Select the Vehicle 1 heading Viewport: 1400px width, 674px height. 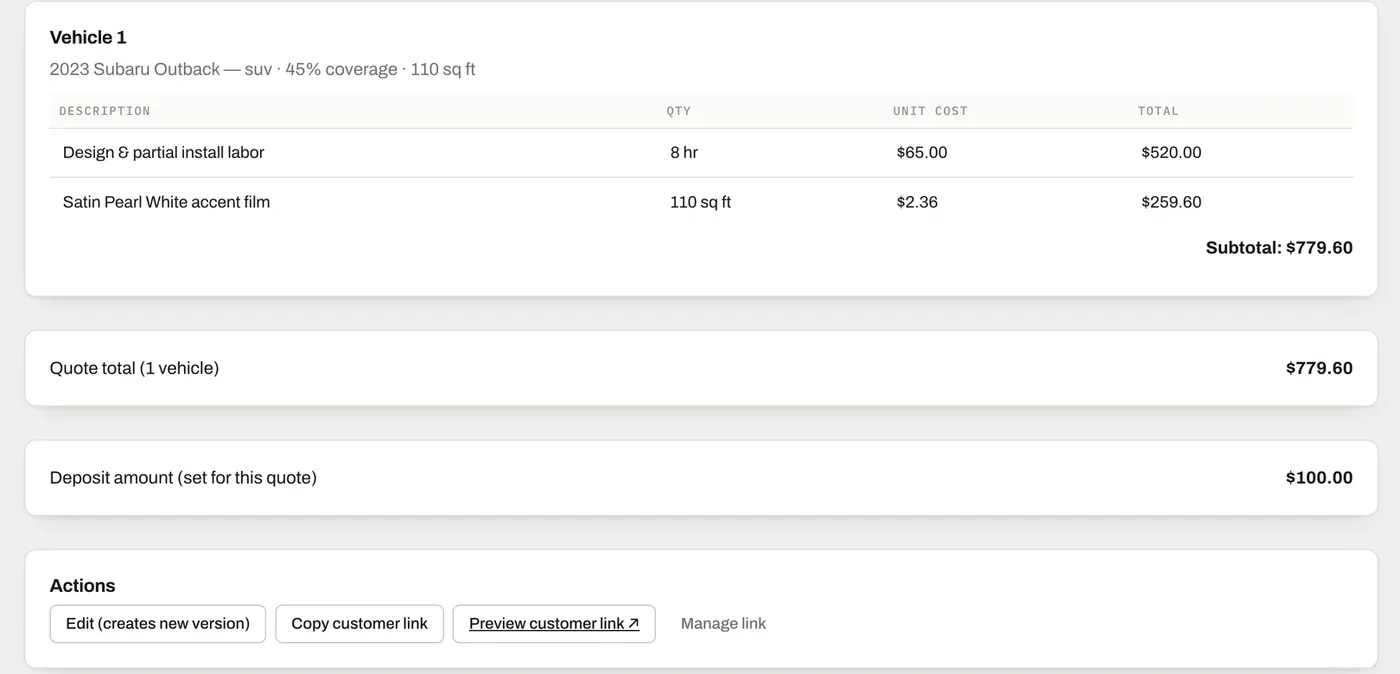click(x=88, y=38)
